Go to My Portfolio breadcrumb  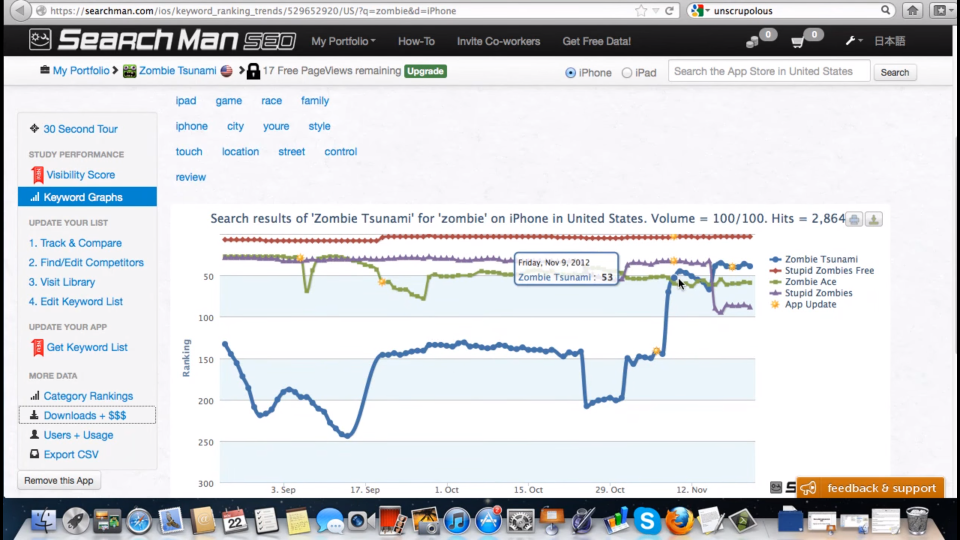click(x=81, y=70)
